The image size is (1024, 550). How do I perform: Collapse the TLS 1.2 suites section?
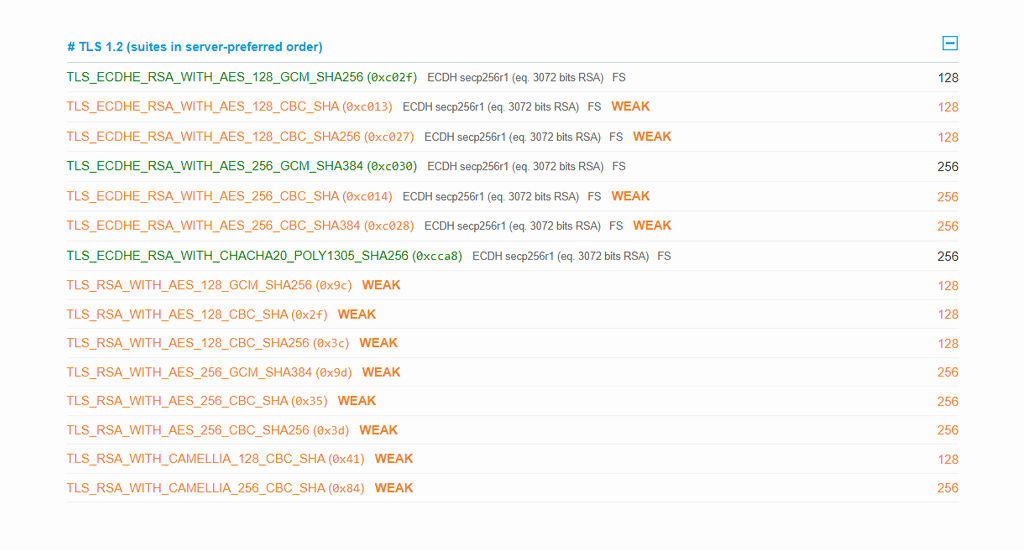click(x=950, y=43)
